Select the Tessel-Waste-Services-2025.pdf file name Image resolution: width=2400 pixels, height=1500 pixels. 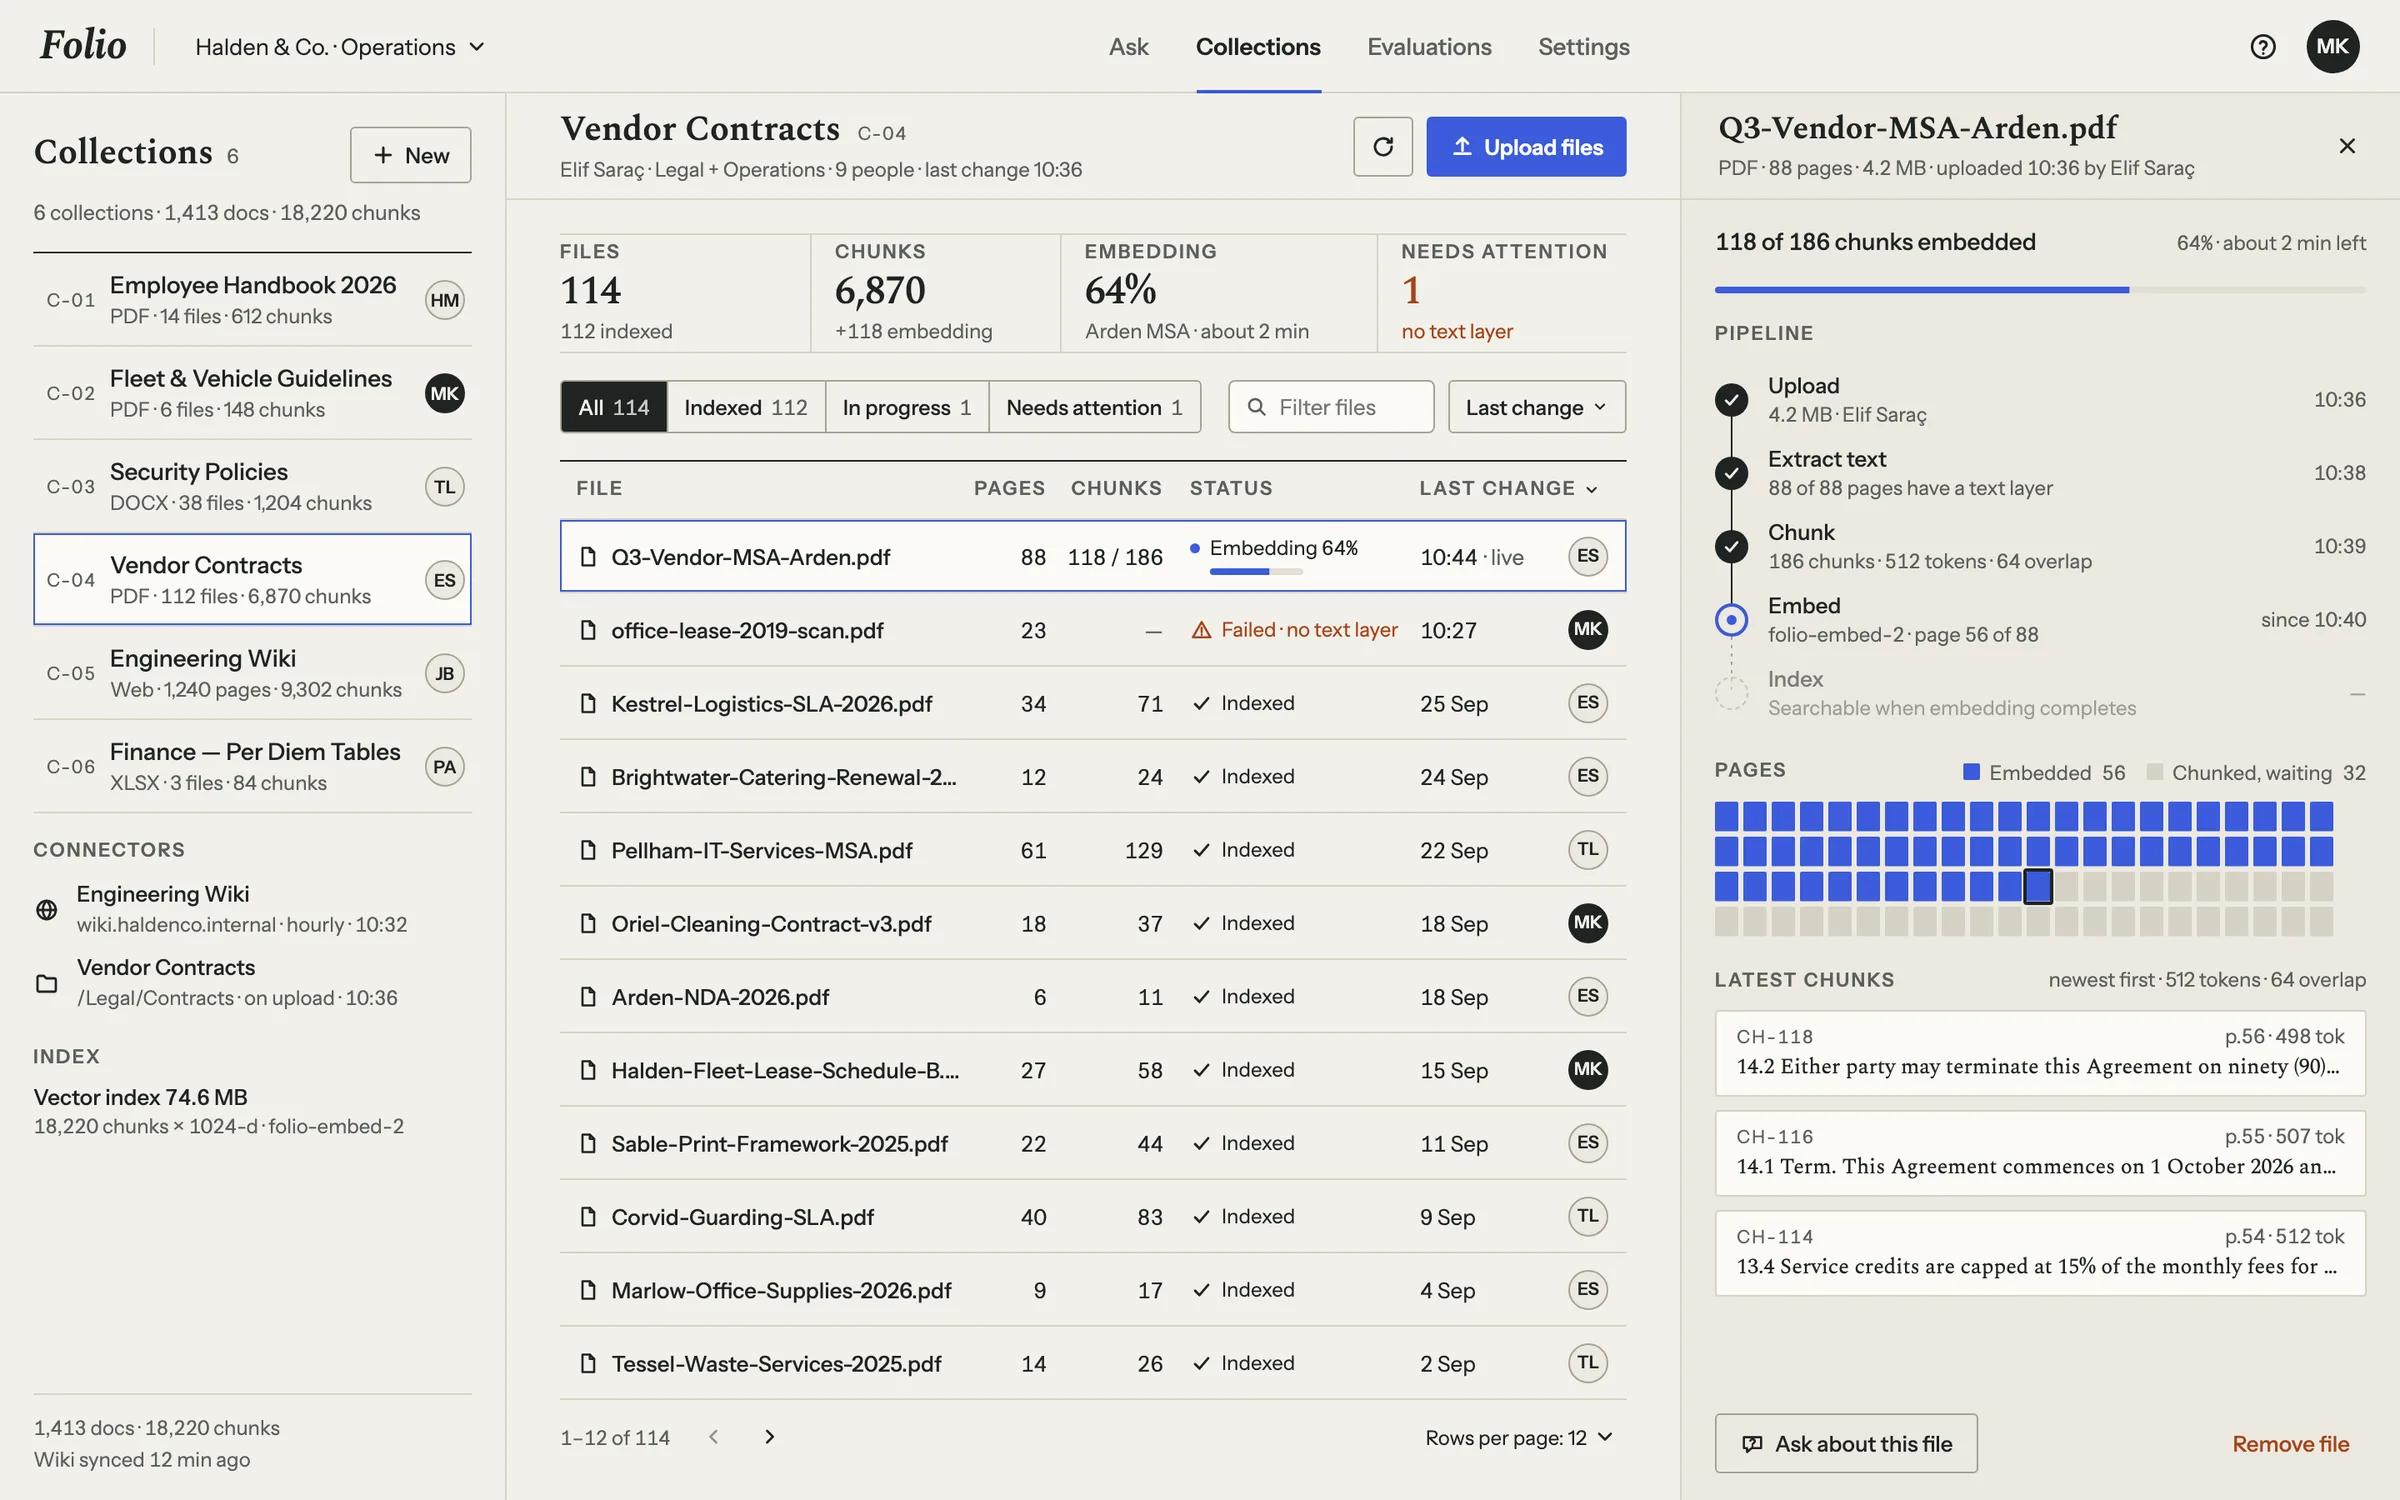pyautogui.click(x=776, y=1363)
